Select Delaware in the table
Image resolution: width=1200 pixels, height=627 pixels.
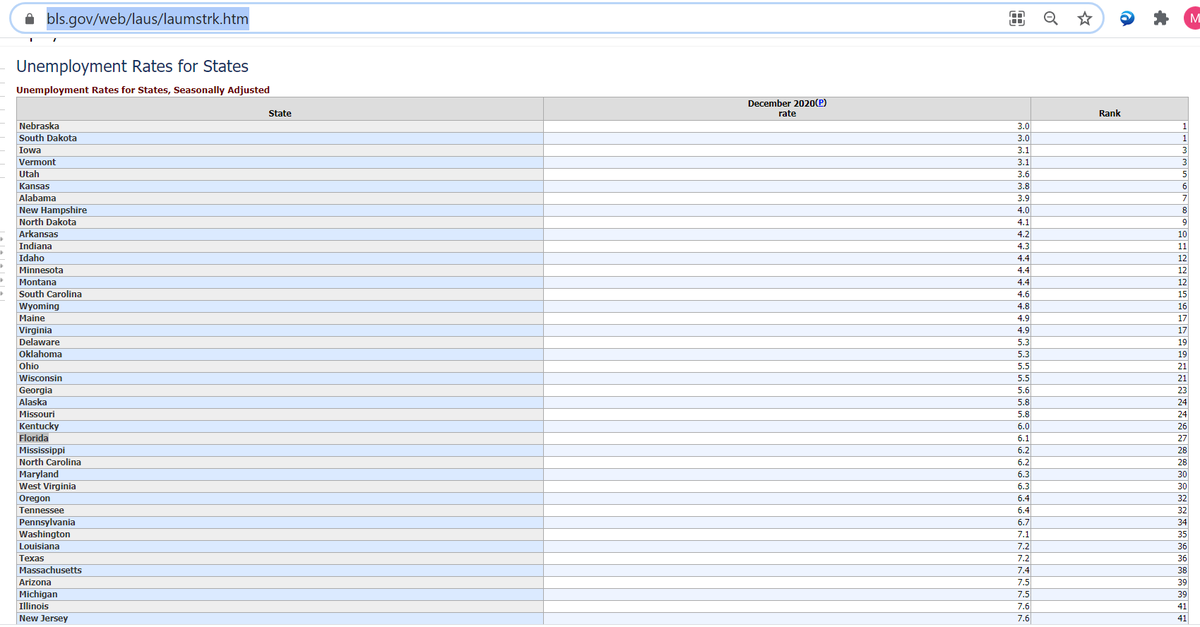click(x=39, y=342)
